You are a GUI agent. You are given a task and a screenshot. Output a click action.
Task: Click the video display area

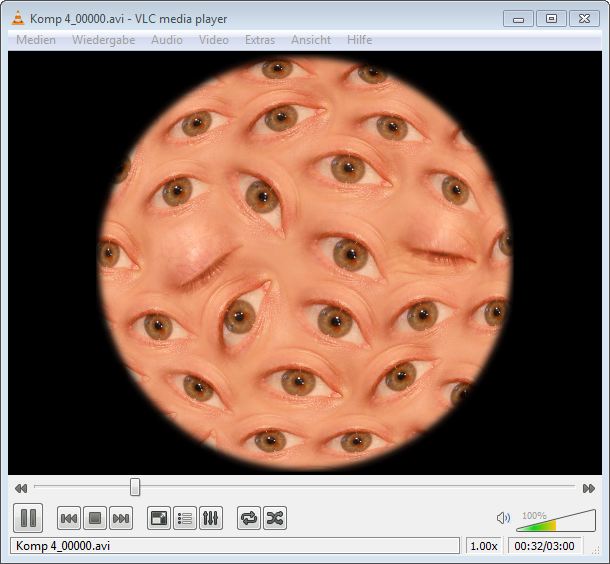coord(305,263)
